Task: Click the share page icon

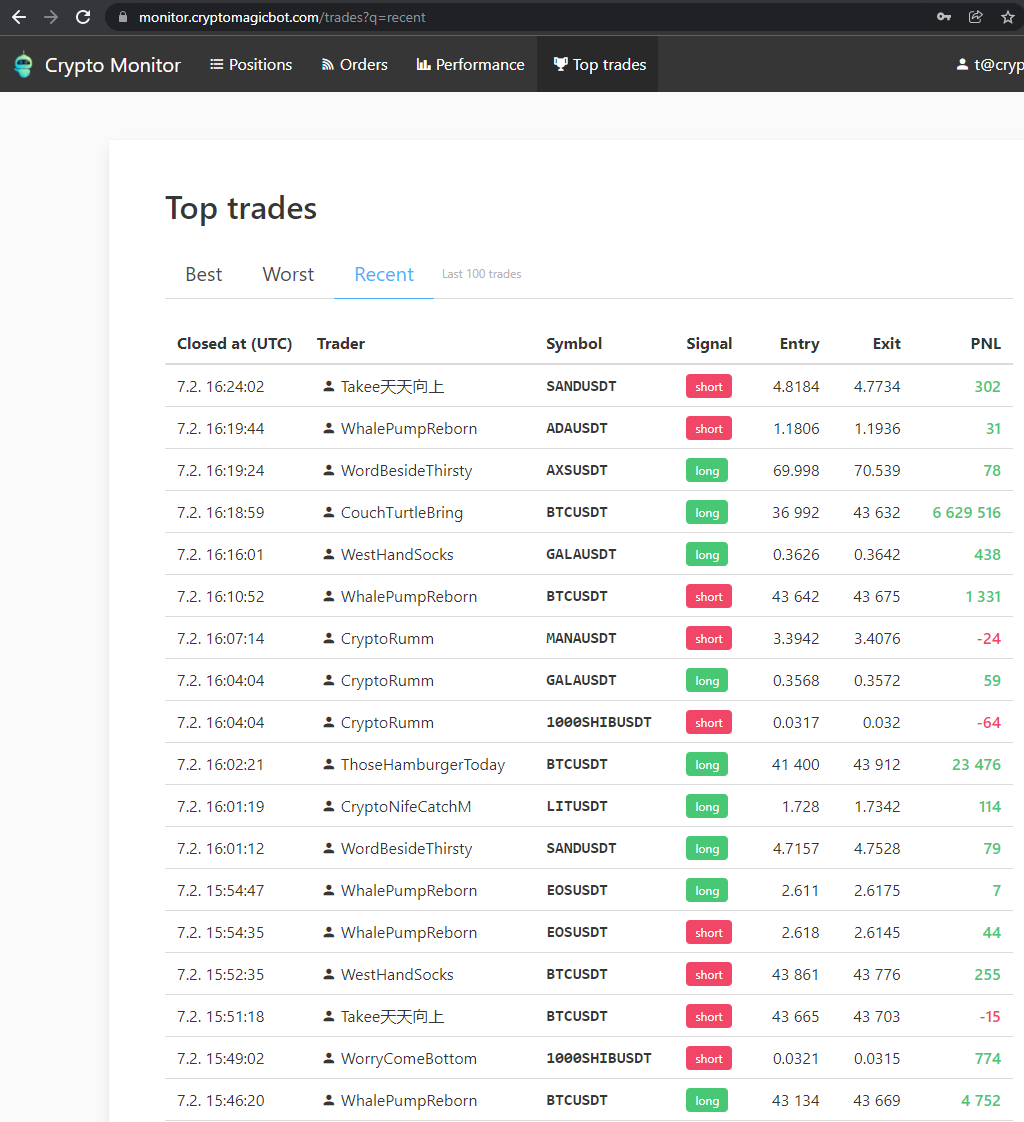Action: [x=976, y=17]
